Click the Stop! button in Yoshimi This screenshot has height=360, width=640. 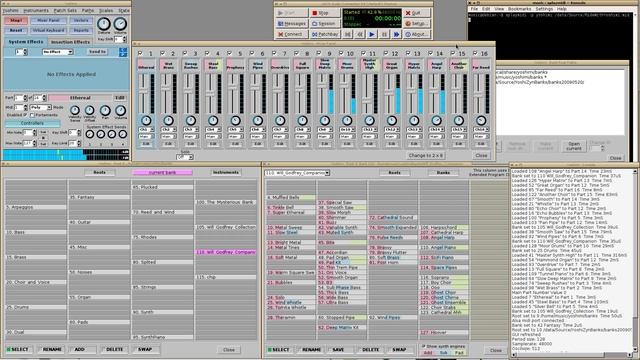(16, 20)
